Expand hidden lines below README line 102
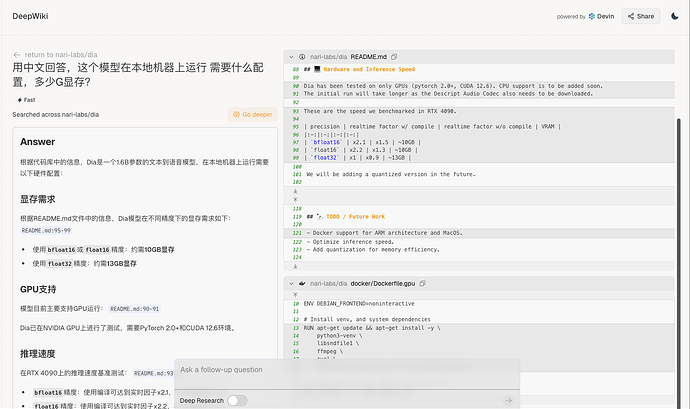This screenshot has height=409, width=690. pos(295,192)
